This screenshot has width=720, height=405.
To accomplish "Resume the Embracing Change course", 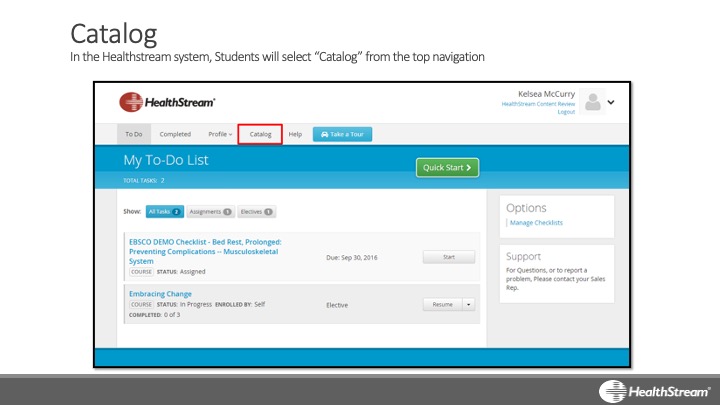I will point(442,304).
